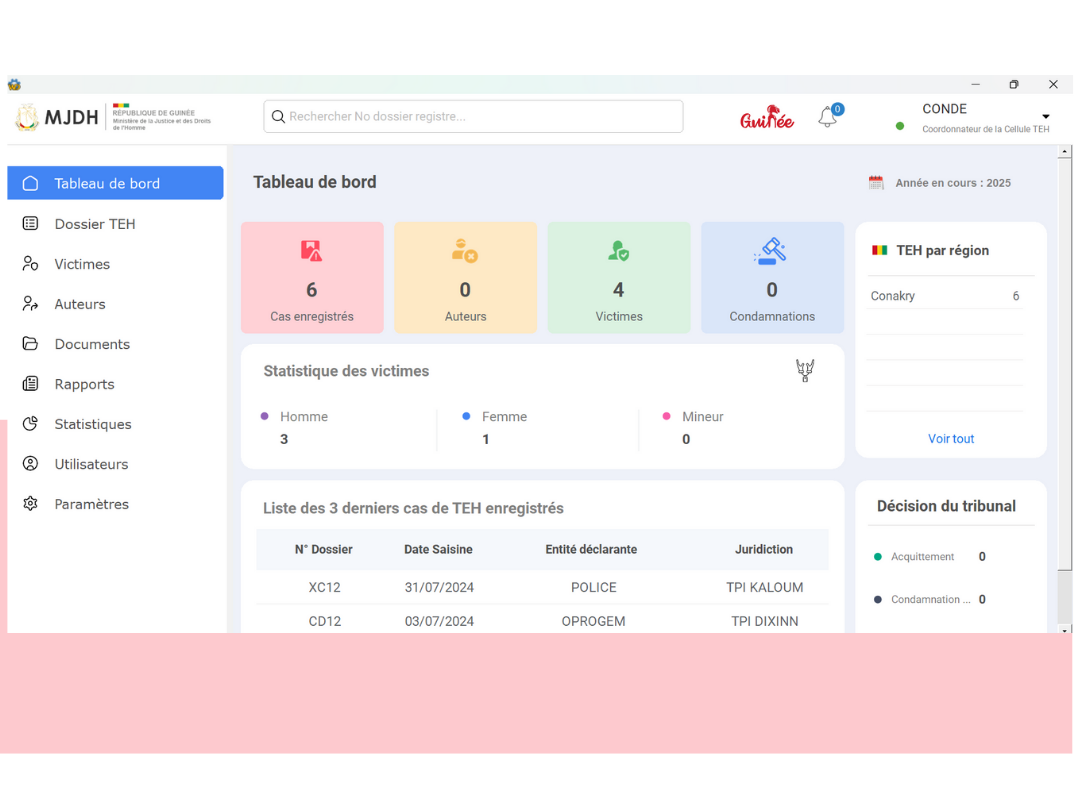
Task: Select Utilisateurs from the sidebar
Action: [x=91, y=464]
